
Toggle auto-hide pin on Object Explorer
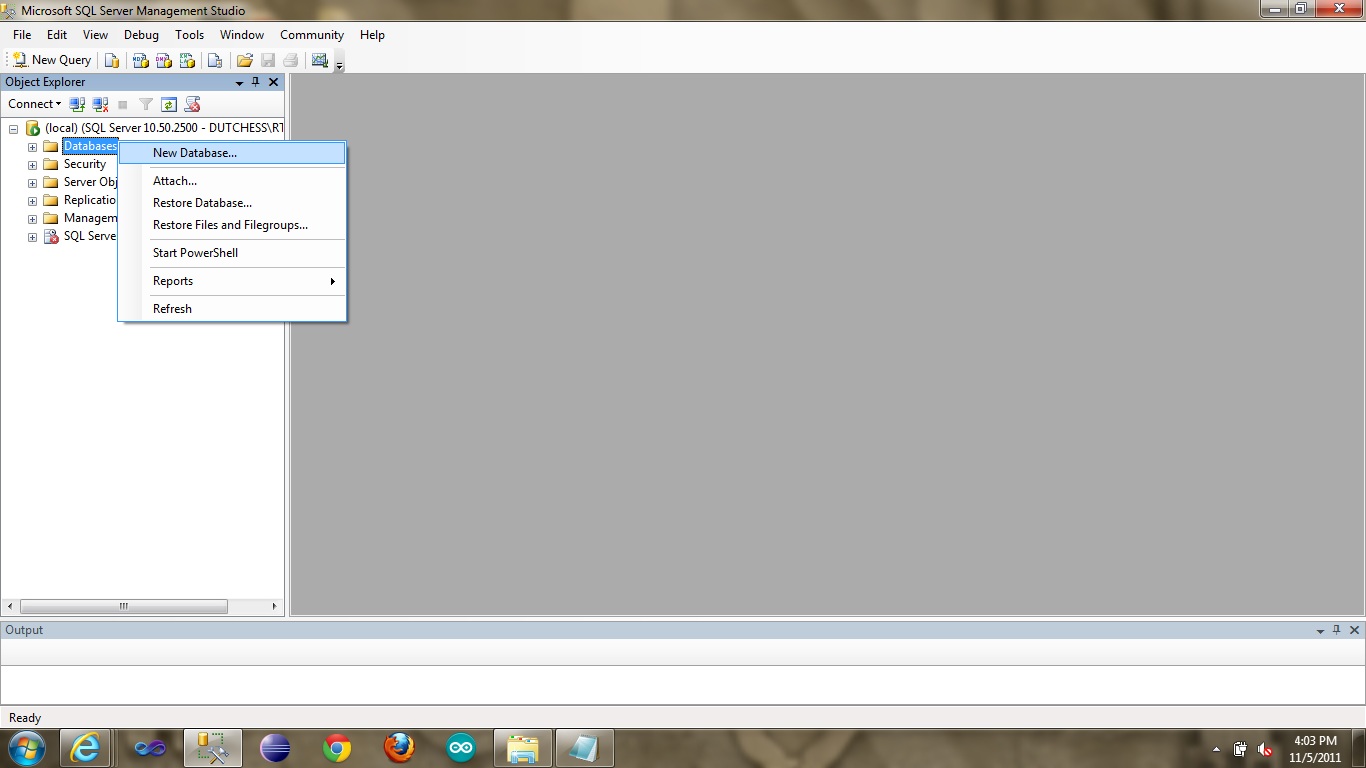[x=256, y=82]
